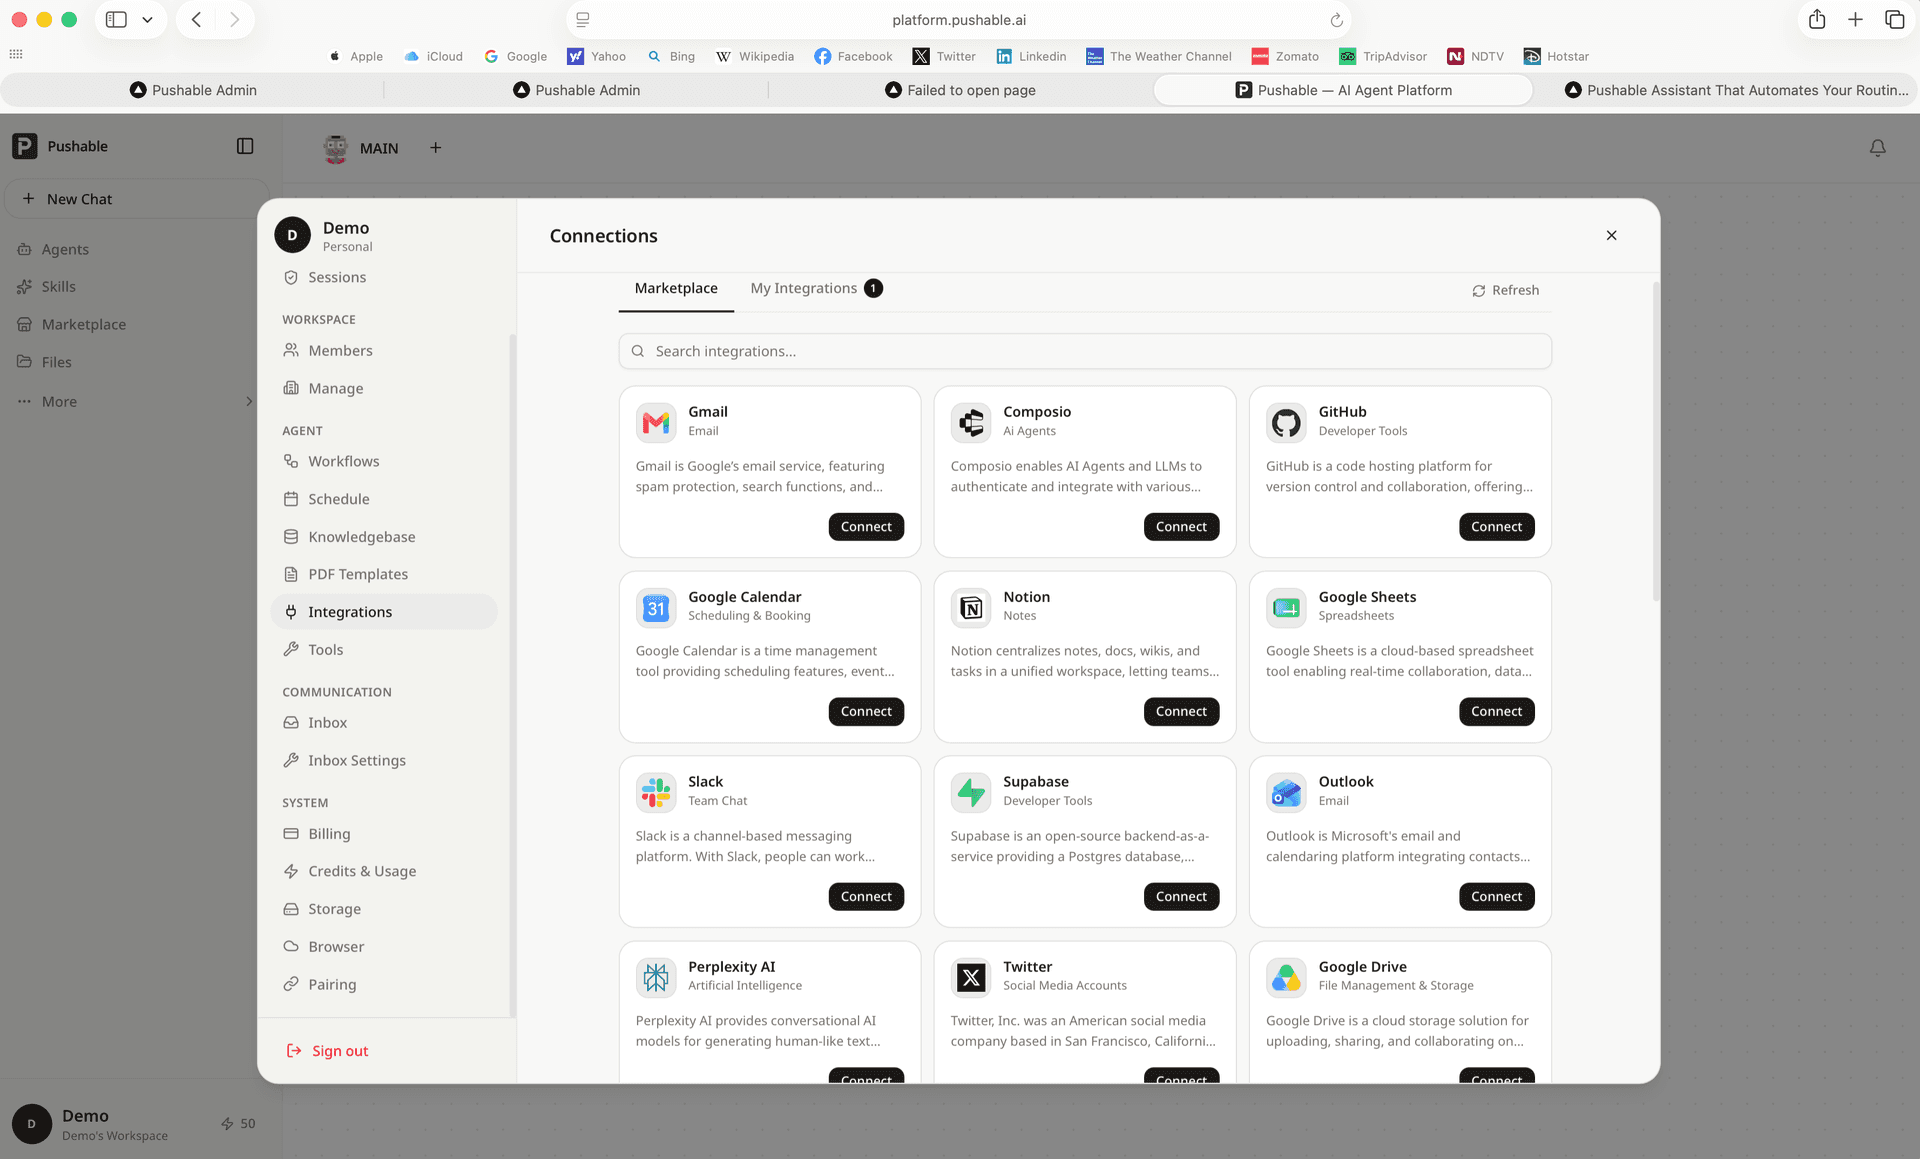Open a new Safari tab

point(1855,20)
